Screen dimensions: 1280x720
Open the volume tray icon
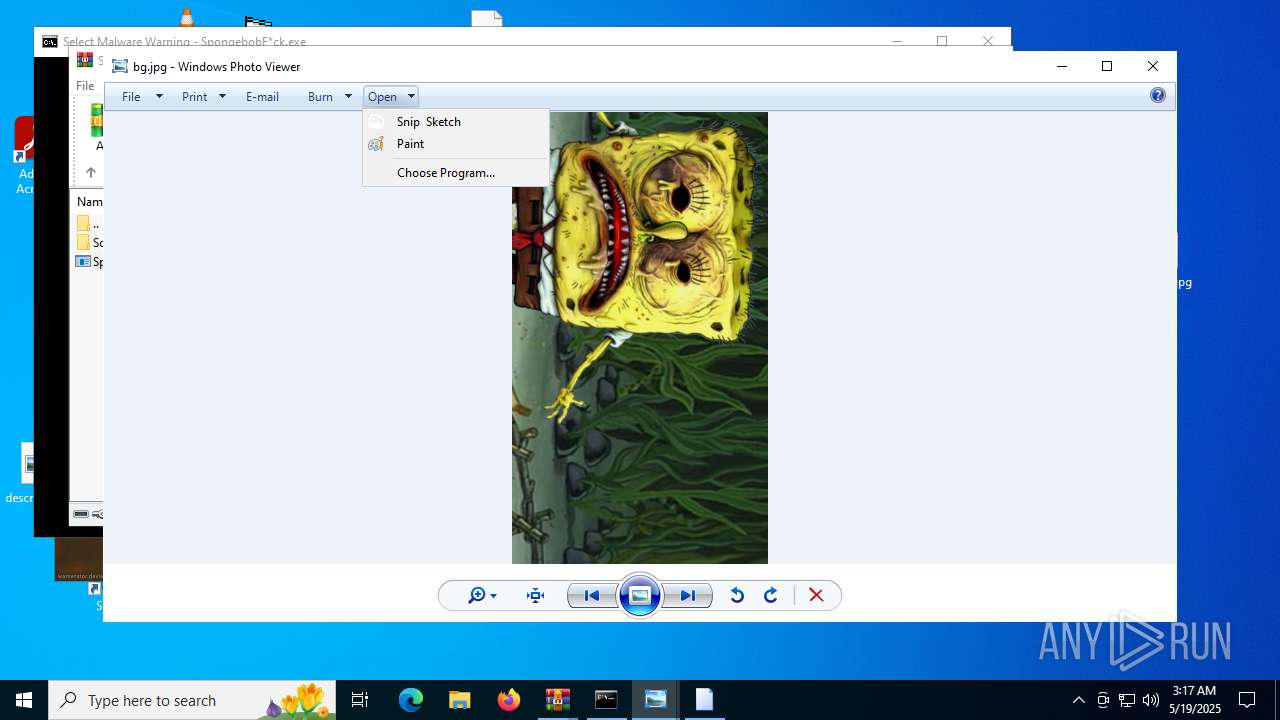tap(1151, 700)
